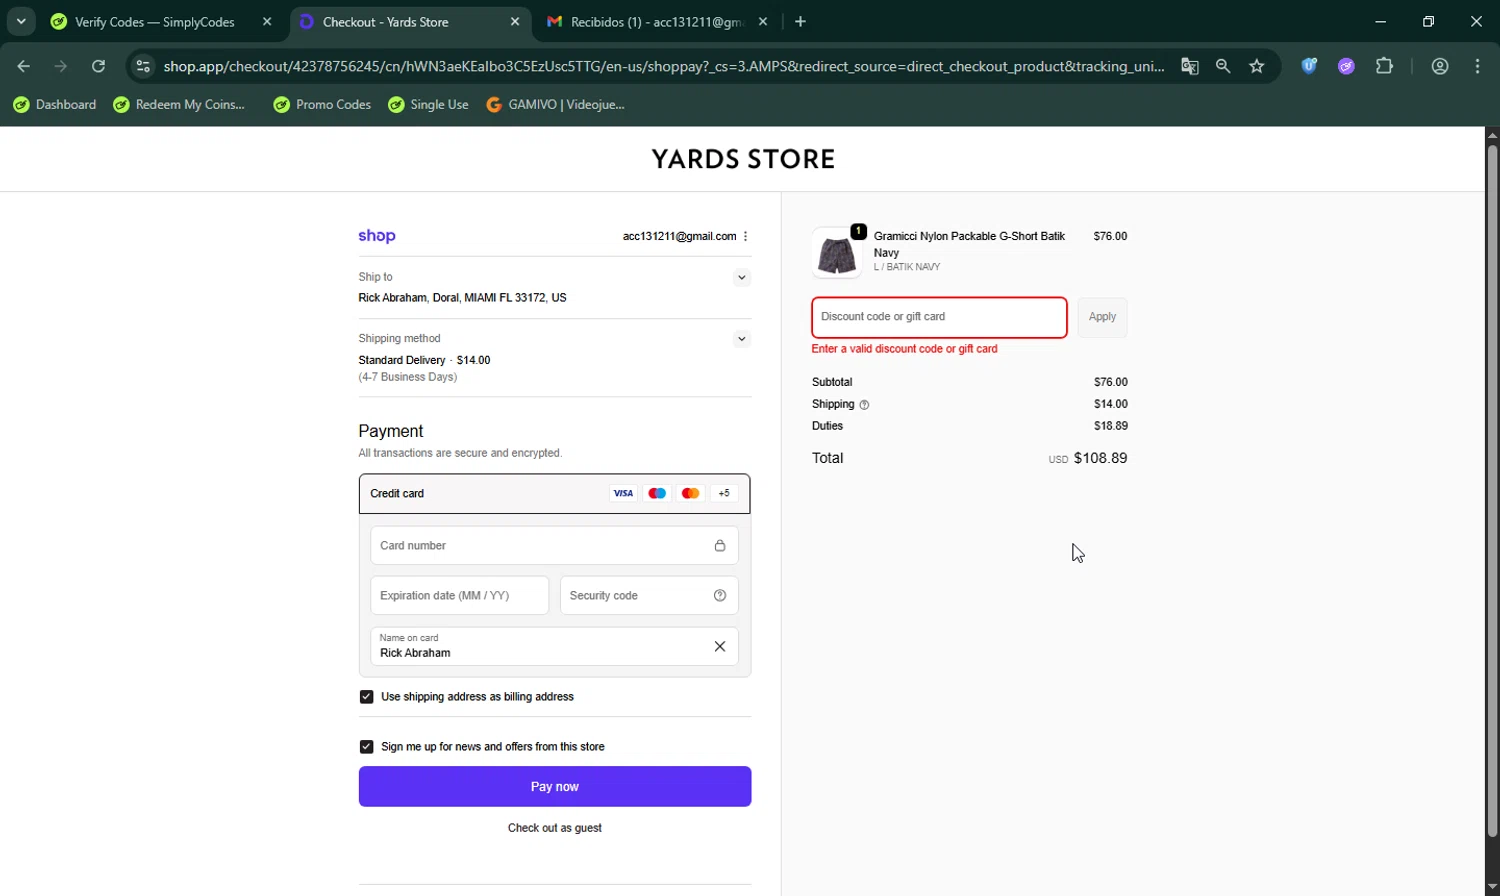Screen dimensions: 1500x896
Task: Click the YARDS STORE header title
Action: click(x=743, y=159)
